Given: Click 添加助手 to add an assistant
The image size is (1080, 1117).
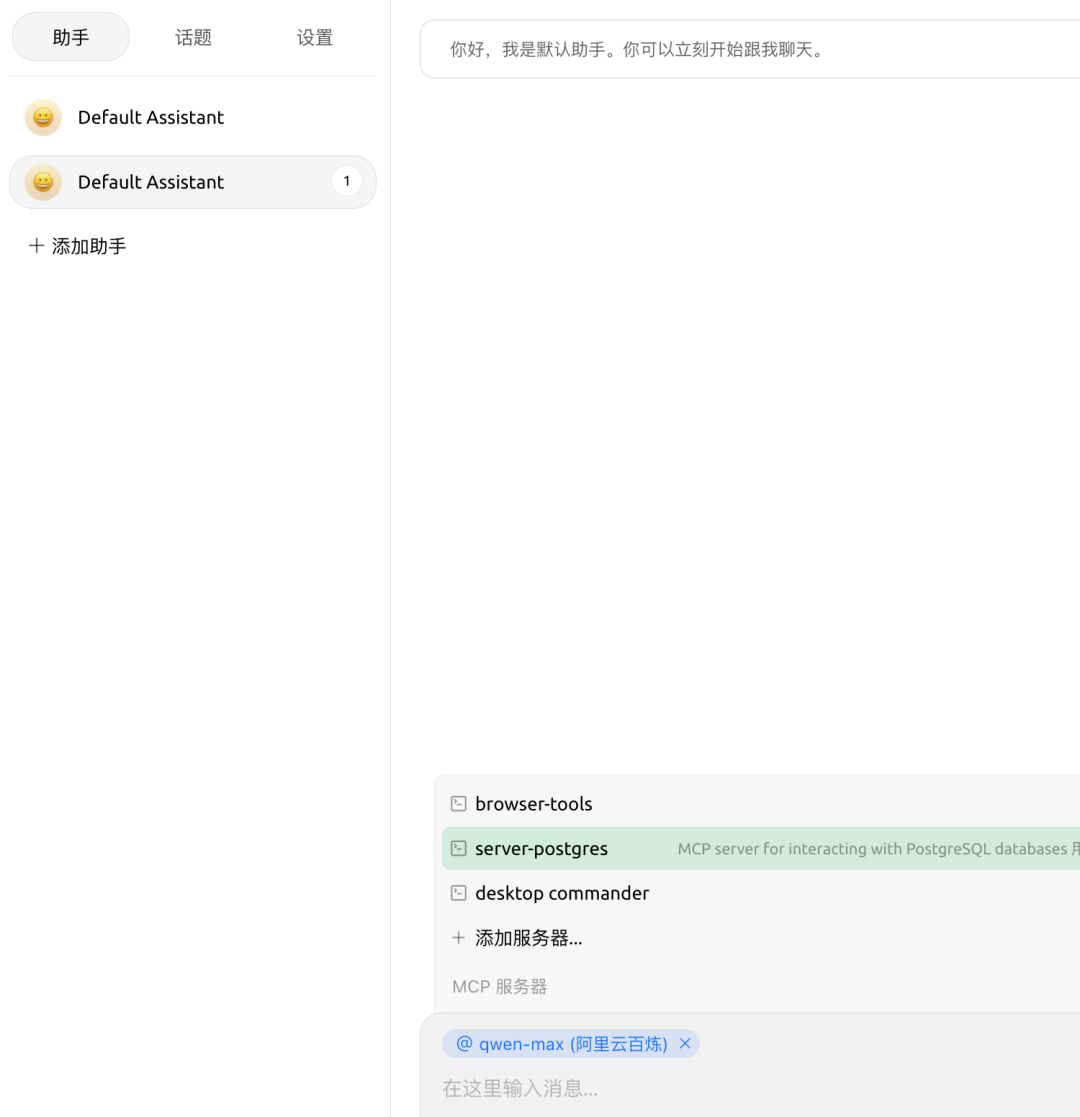Looking at the screenshot, I should [88, 246].
